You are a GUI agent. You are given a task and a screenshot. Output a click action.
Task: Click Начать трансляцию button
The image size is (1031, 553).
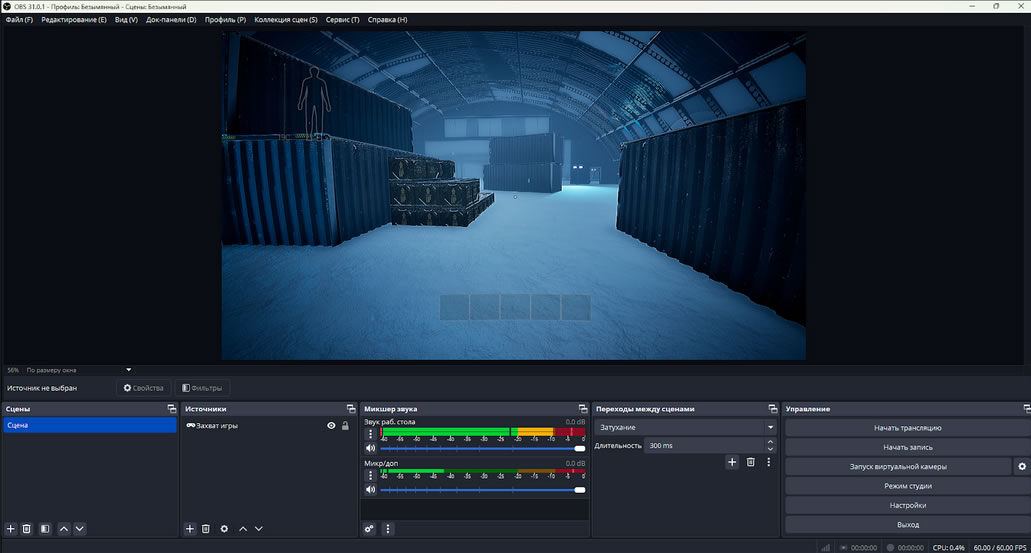(x=907, y=427)
